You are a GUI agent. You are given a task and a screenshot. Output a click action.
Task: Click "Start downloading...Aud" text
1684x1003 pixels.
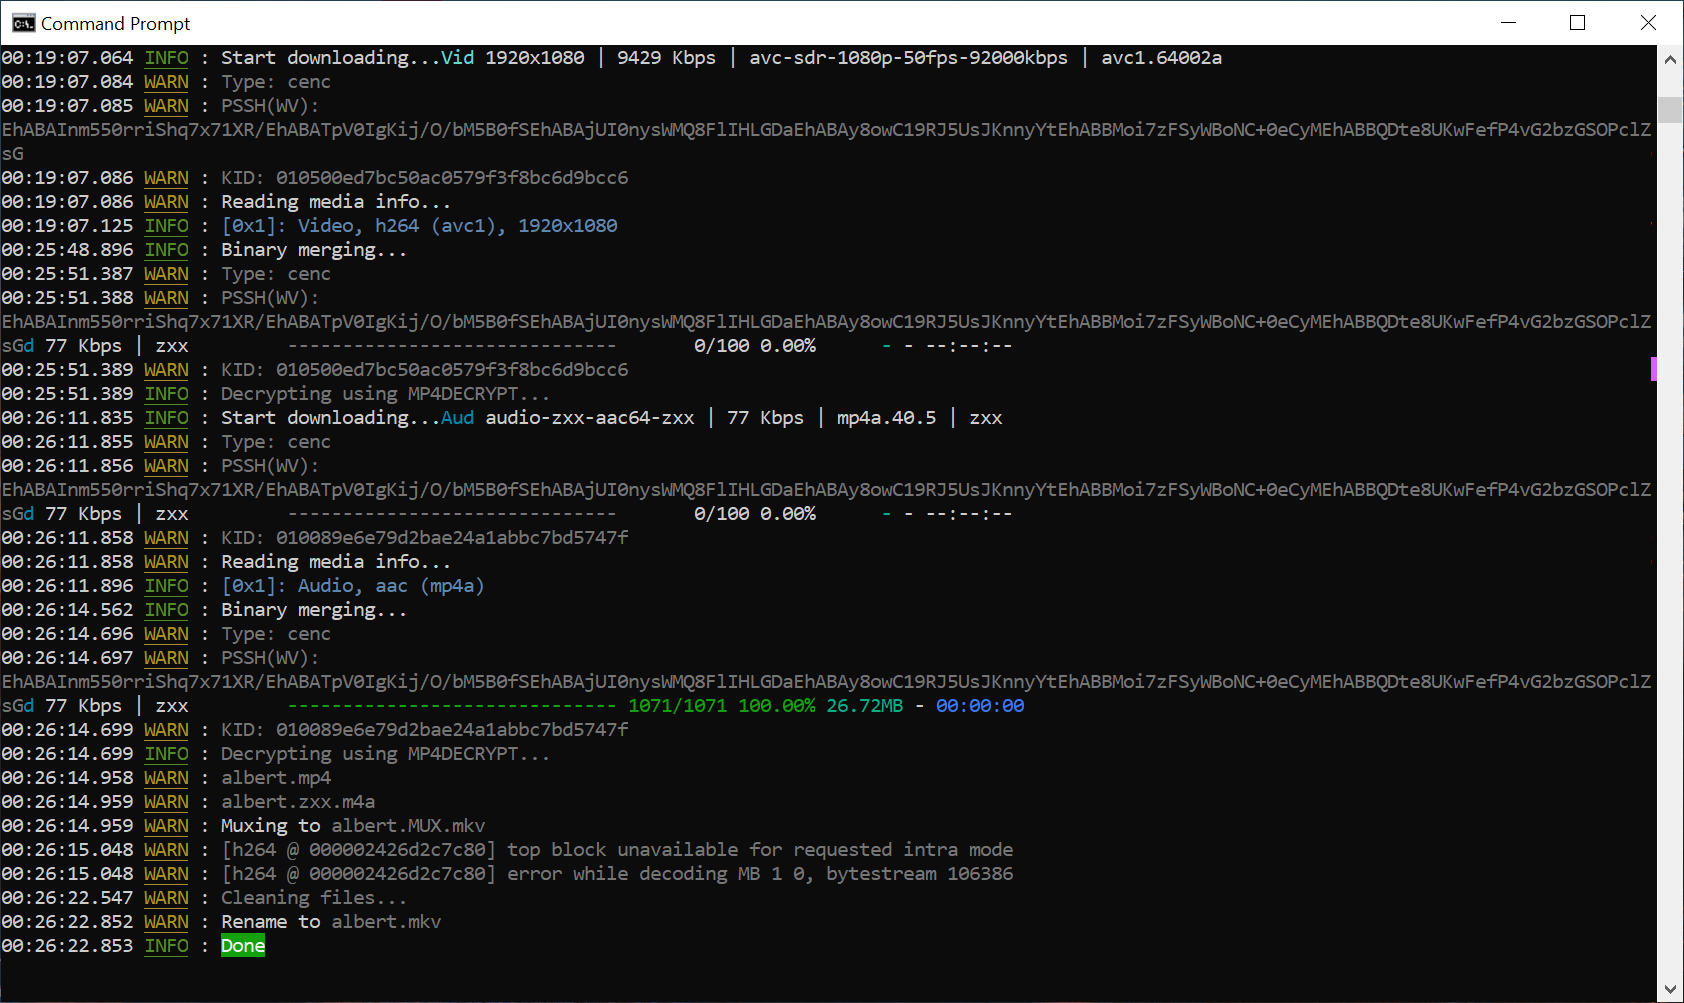[348, 418]
